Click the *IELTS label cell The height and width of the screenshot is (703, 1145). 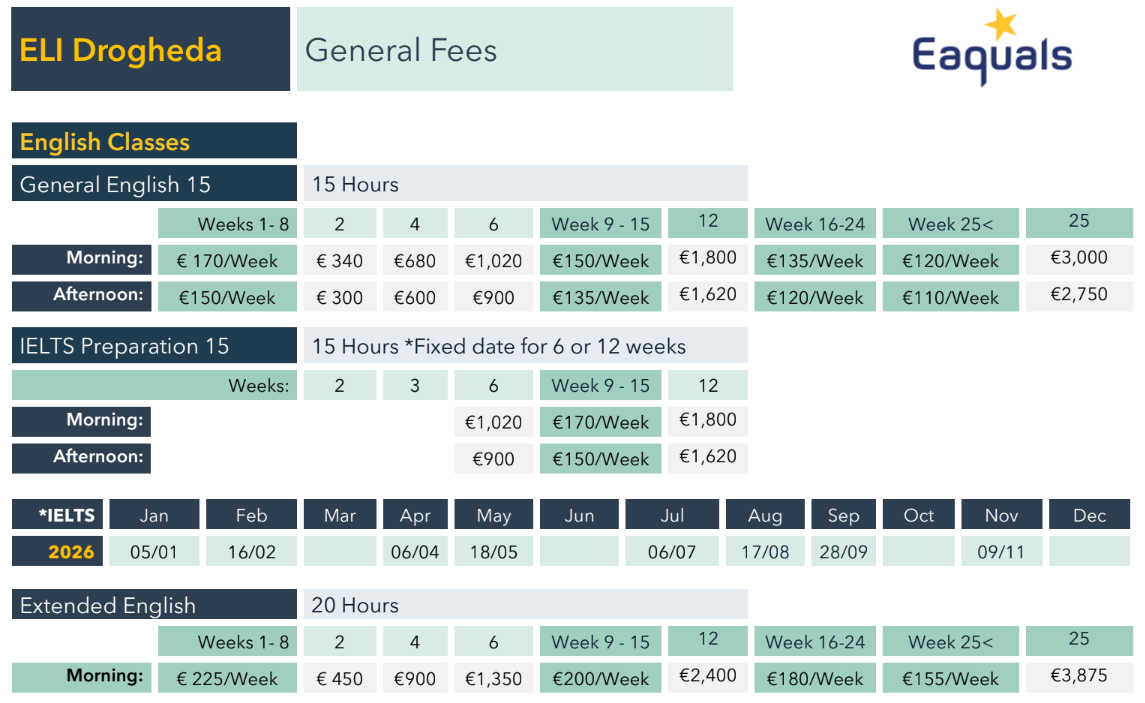(x=67, y=515)
